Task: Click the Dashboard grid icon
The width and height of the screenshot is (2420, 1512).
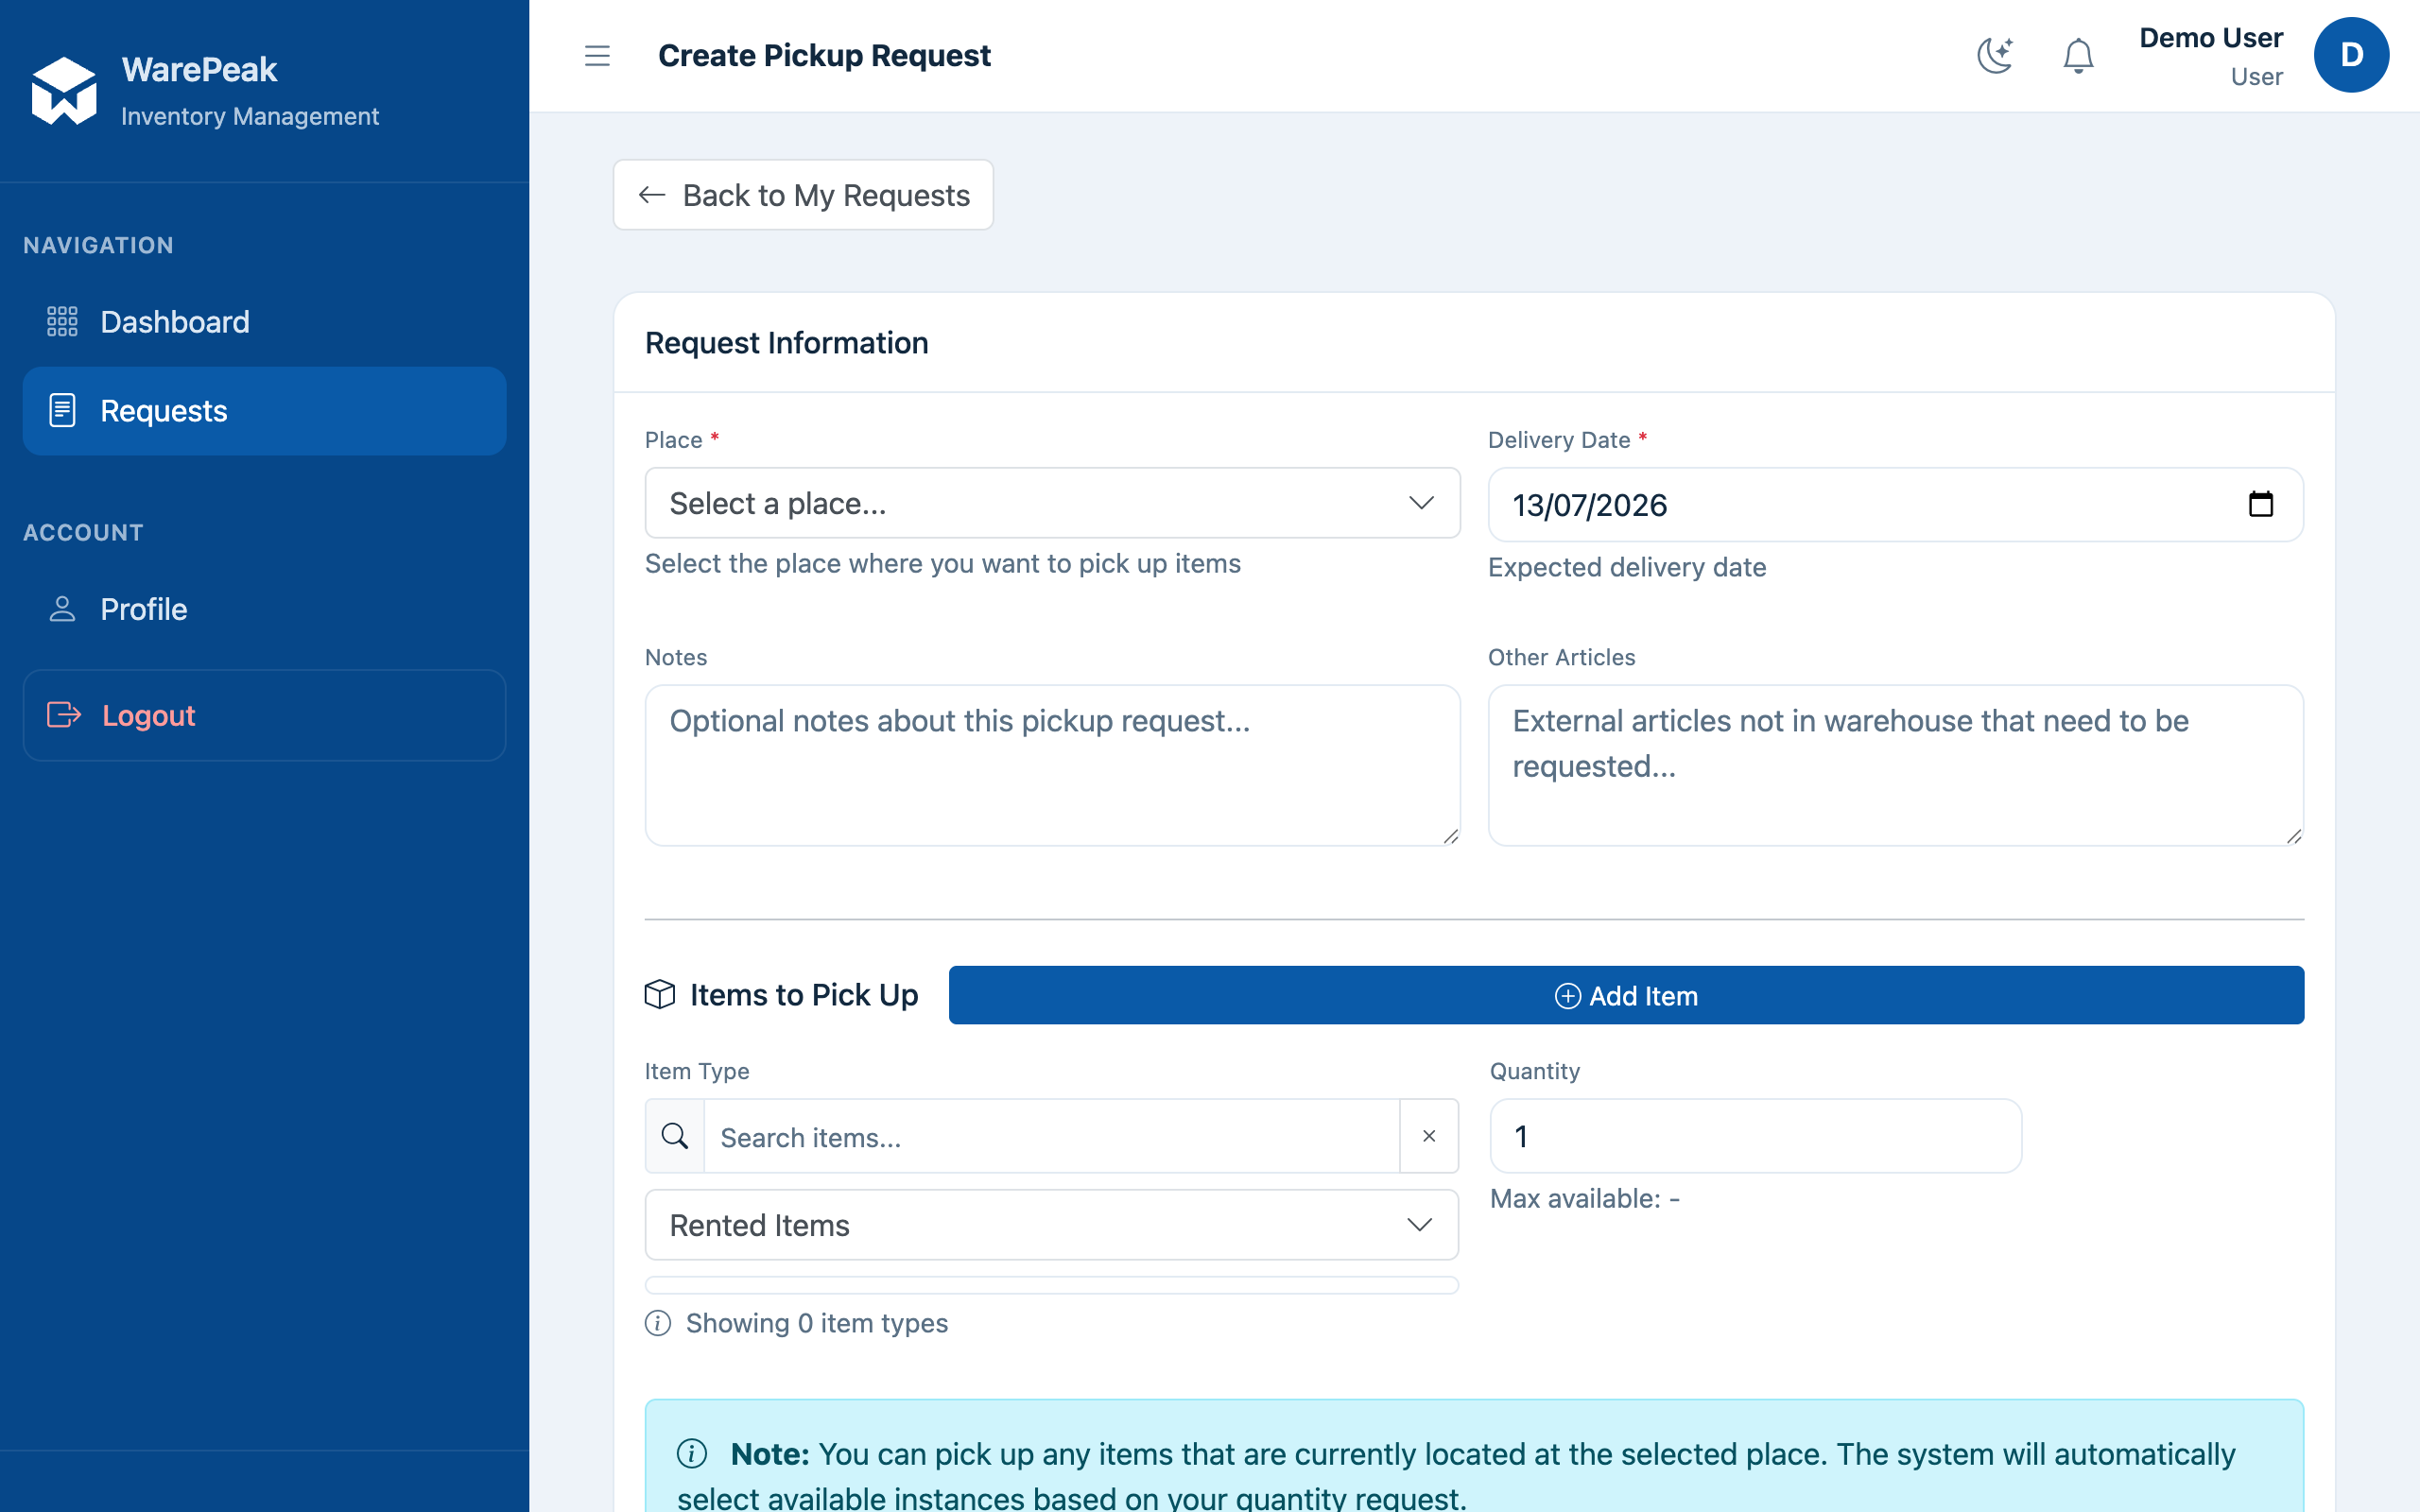Action: coord(62,321)
